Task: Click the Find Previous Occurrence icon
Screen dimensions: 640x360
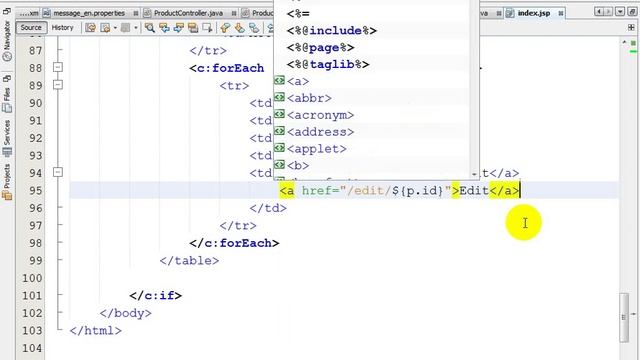Action: click(164, 28)
